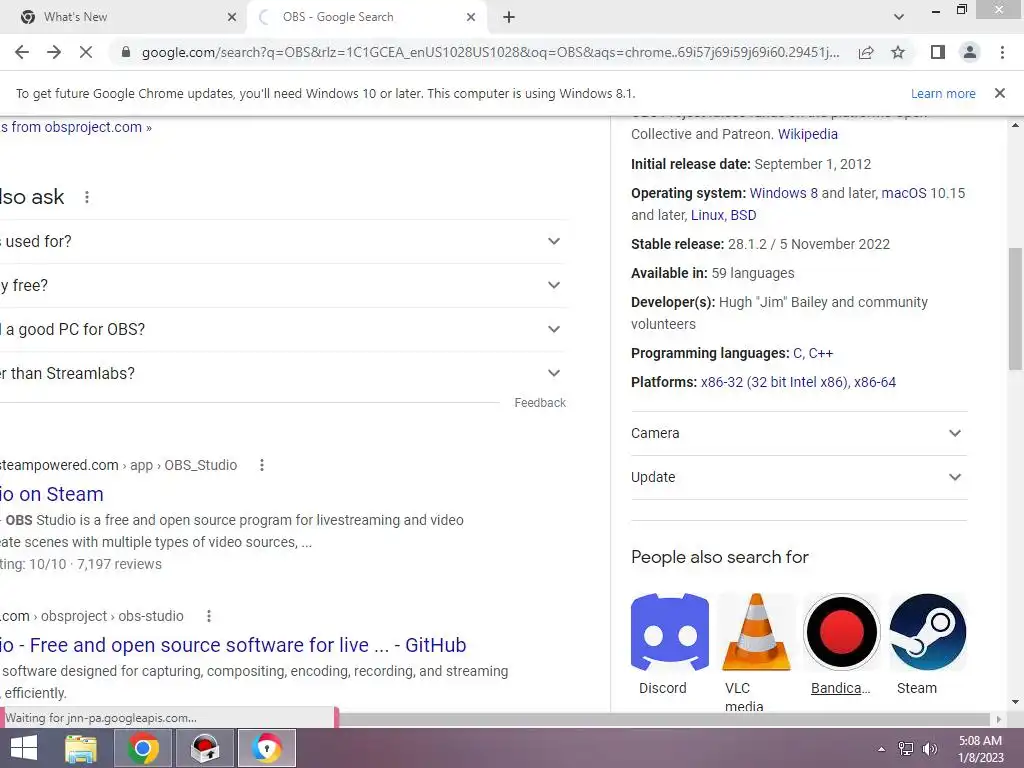This screenshot has width=1024, height=768.
Task: Open the padlock browser taskbar icon
Action: click(266, 748)
